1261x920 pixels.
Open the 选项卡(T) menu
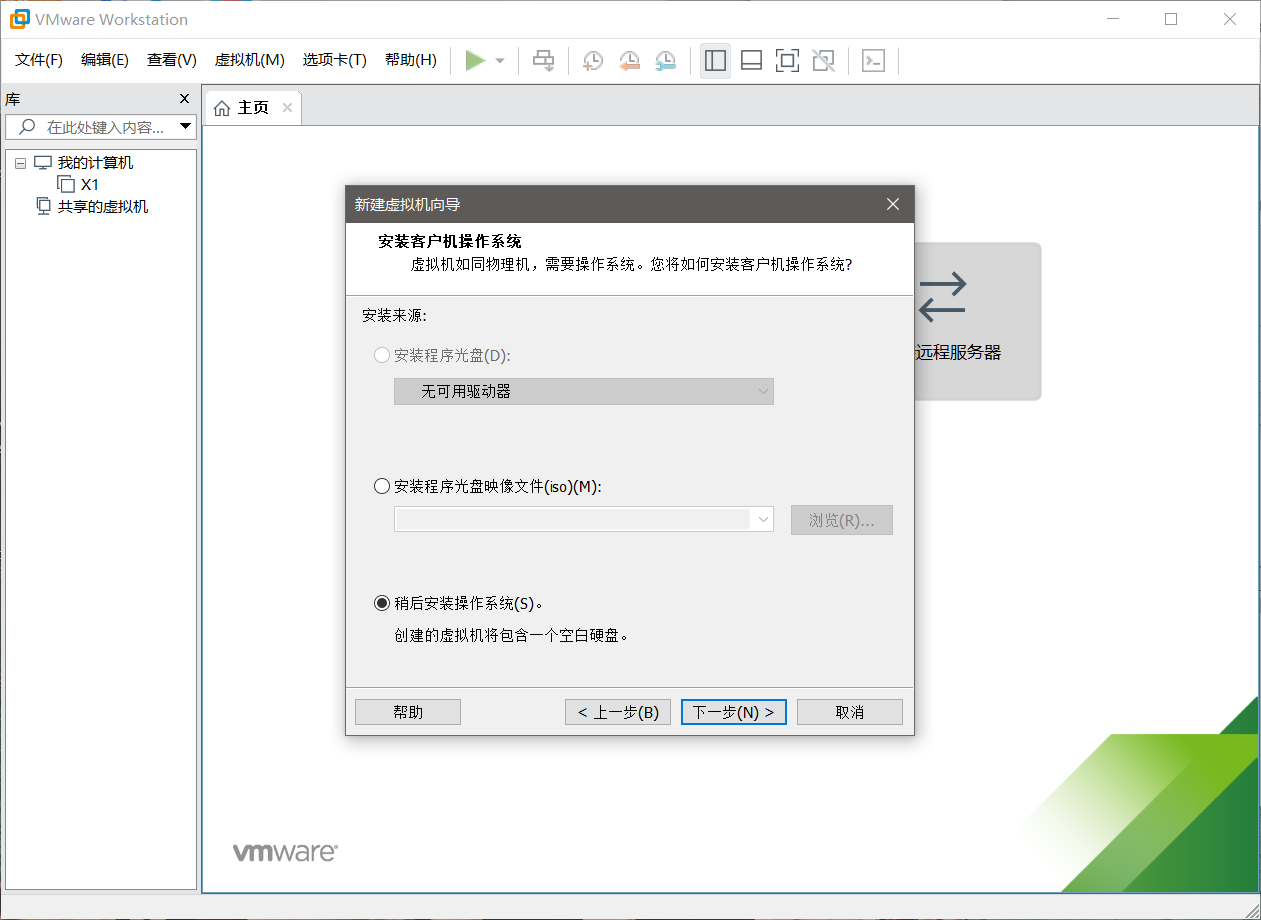335,60
